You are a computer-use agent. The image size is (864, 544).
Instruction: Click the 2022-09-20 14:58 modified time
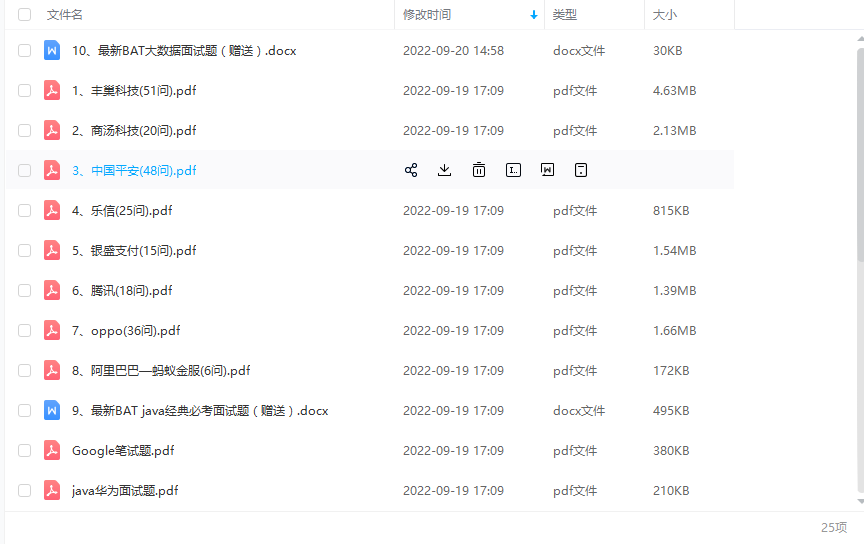[453, 51]
